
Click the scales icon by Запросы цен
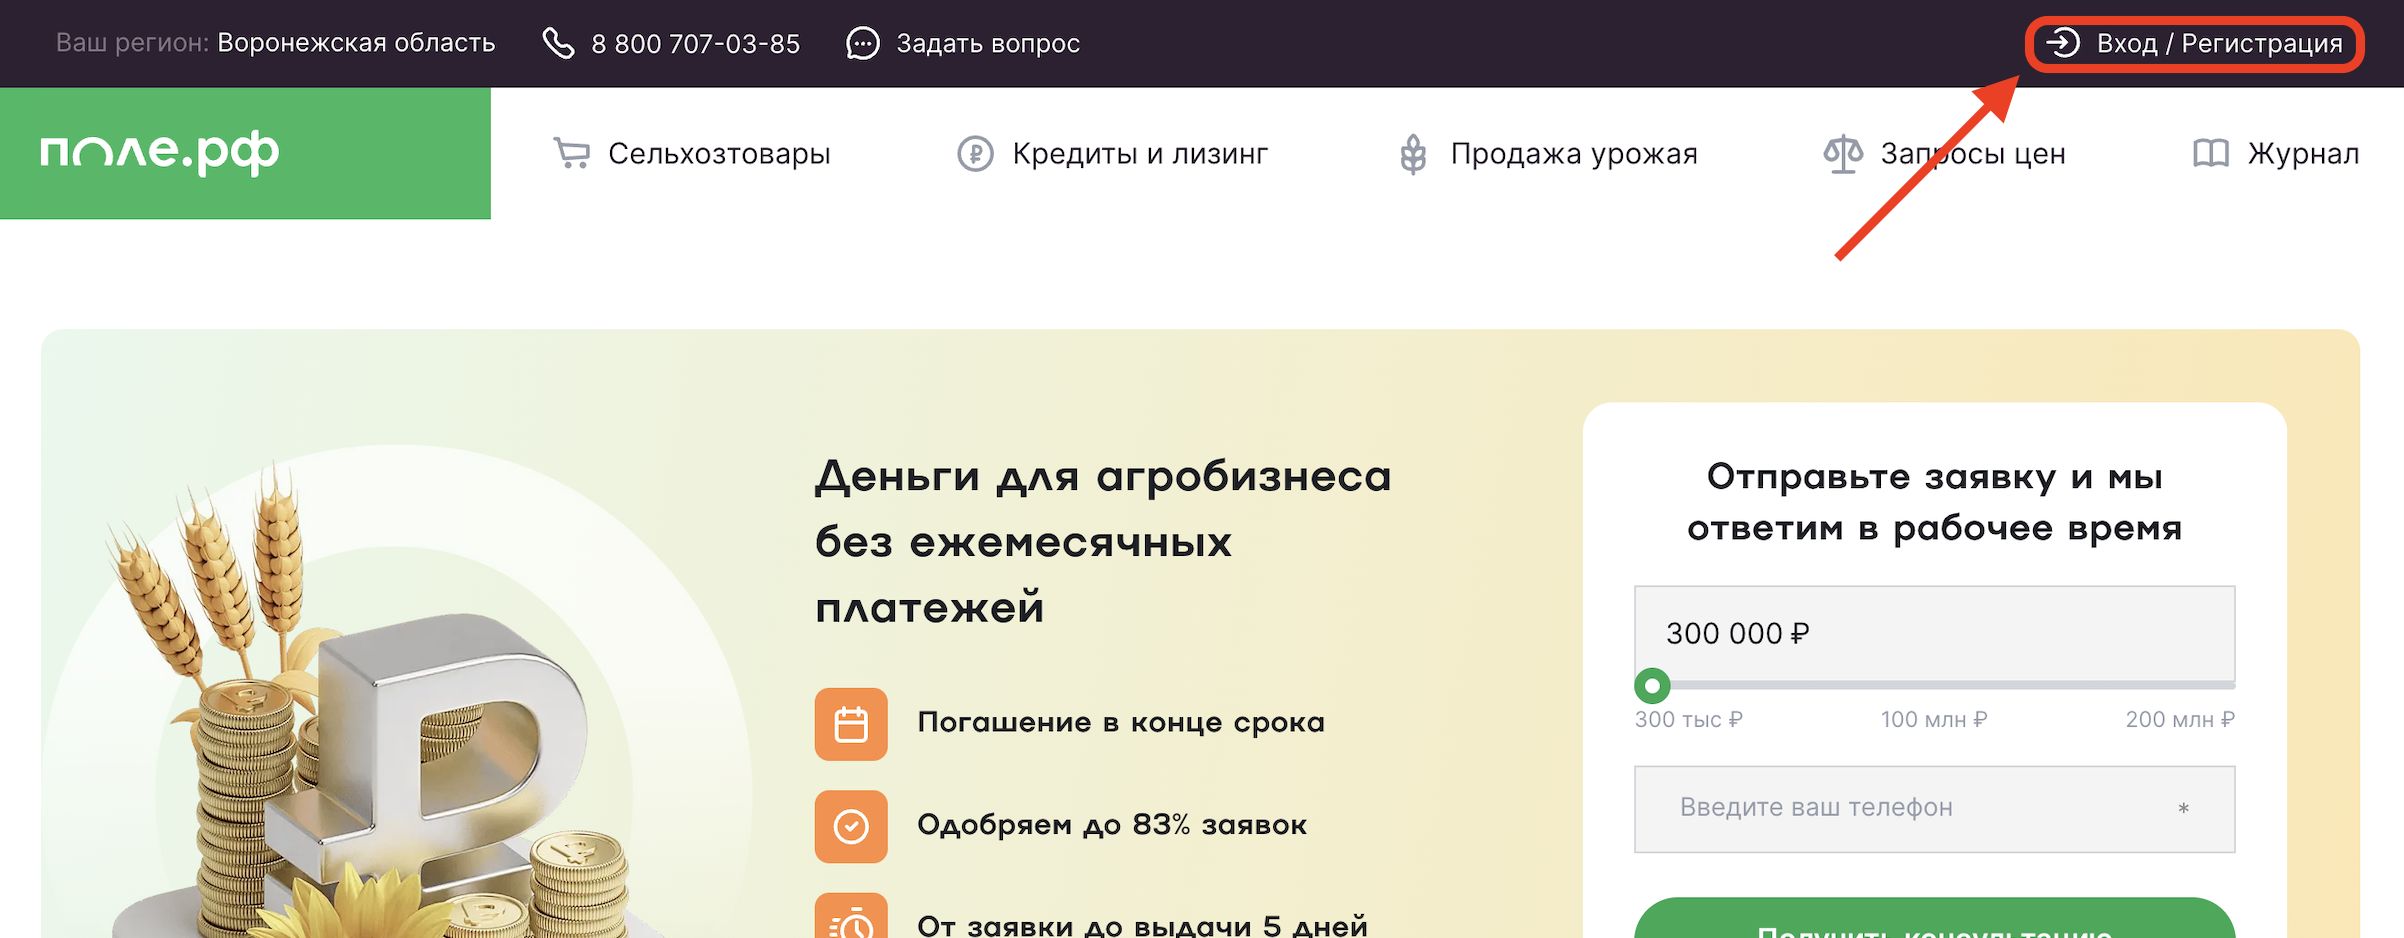point(1843,153)
